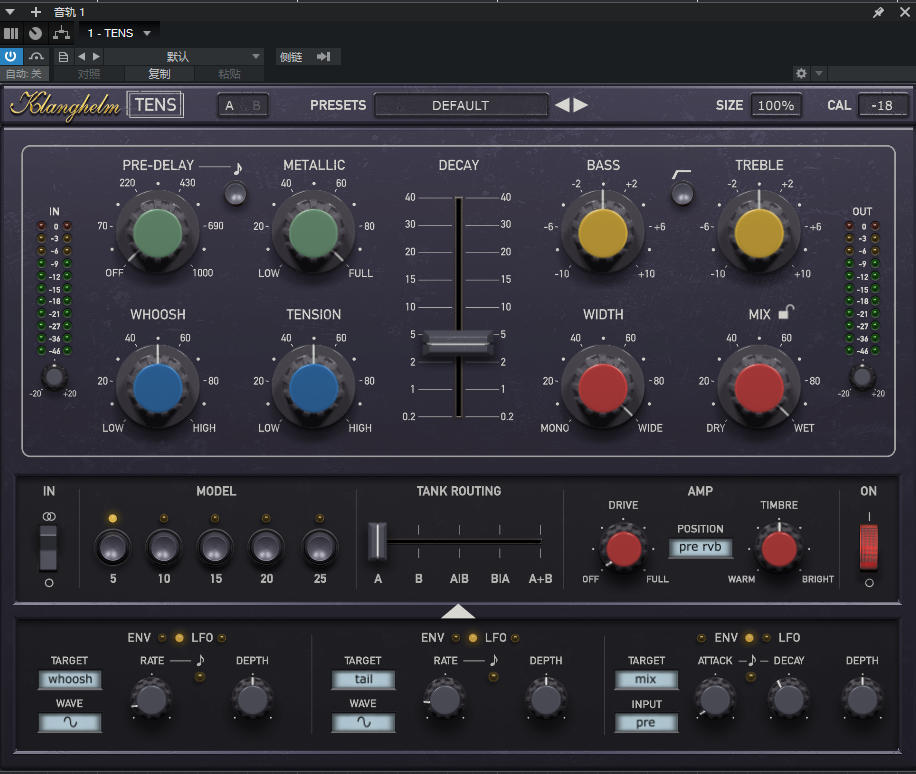Click the pin window icon

pos(878,12)
